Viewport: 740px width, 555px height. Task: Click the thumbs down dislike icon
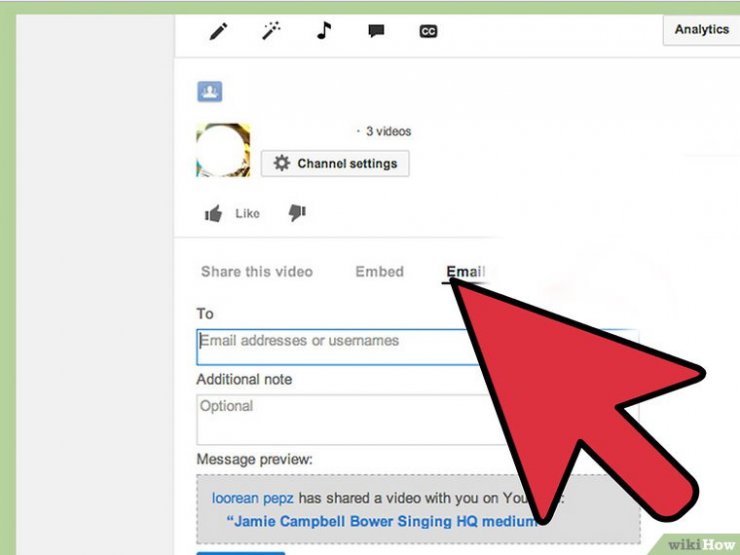[x=297, y=213]
